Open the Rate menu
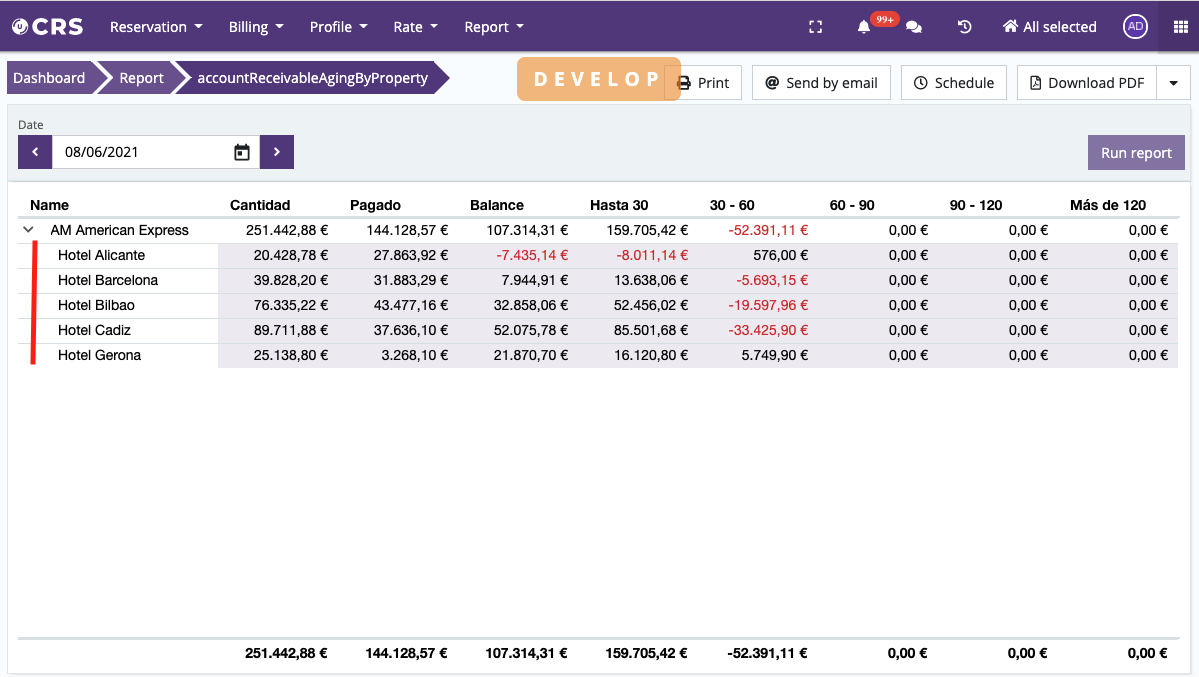The width and height of the screenshot is (1199, 677). coord(416,27)
